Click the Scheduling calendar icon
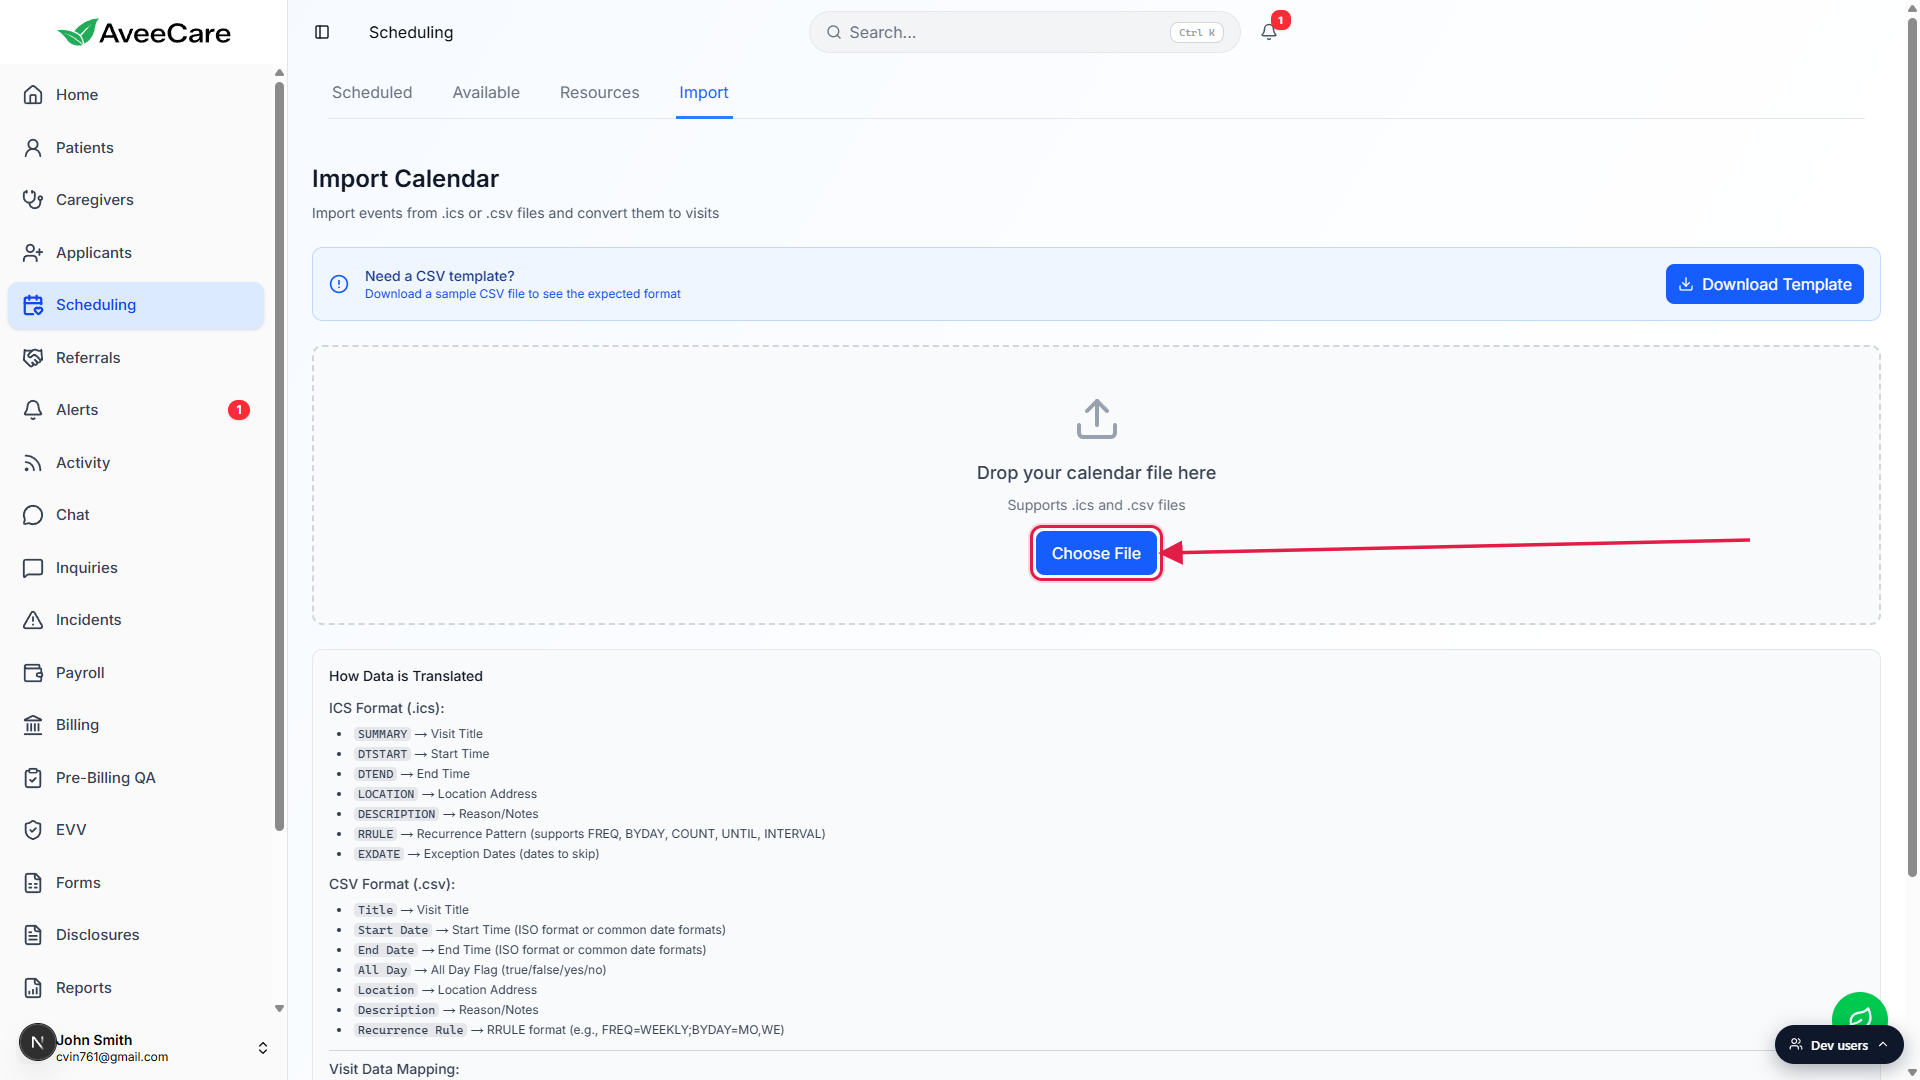 point(33,305)
